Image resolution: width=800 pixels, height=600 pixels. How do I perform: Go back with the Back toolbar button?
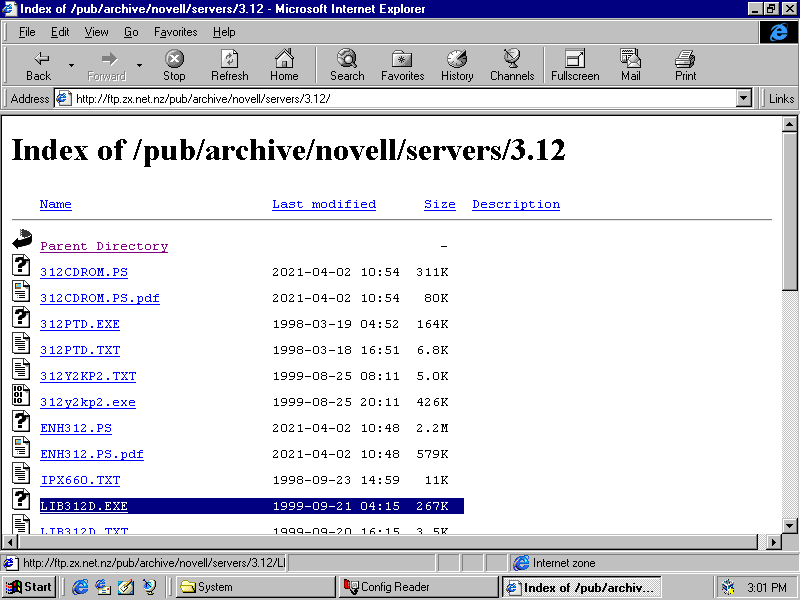tap(39, 65)
